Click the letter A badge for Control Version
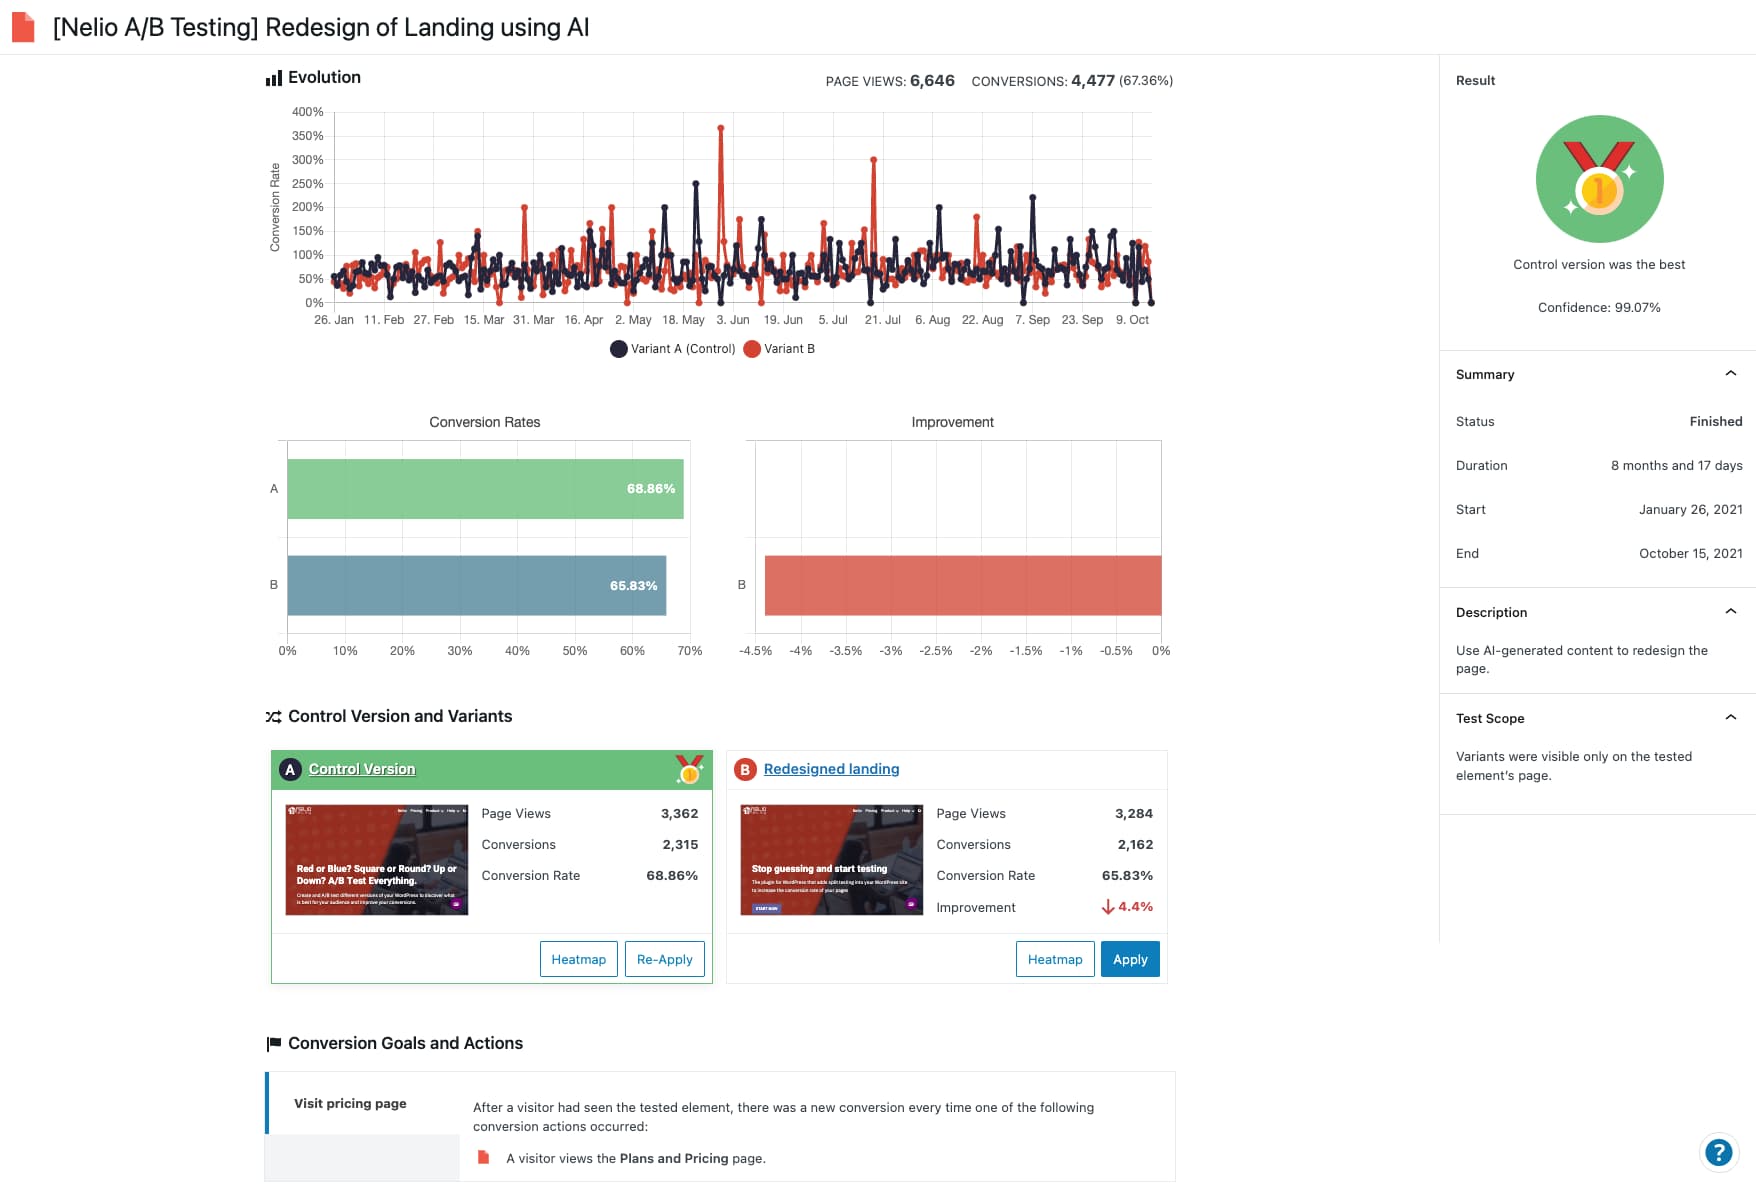Screen dimensions: 1756x1195 pyautogui.click(x=290, y=769)
